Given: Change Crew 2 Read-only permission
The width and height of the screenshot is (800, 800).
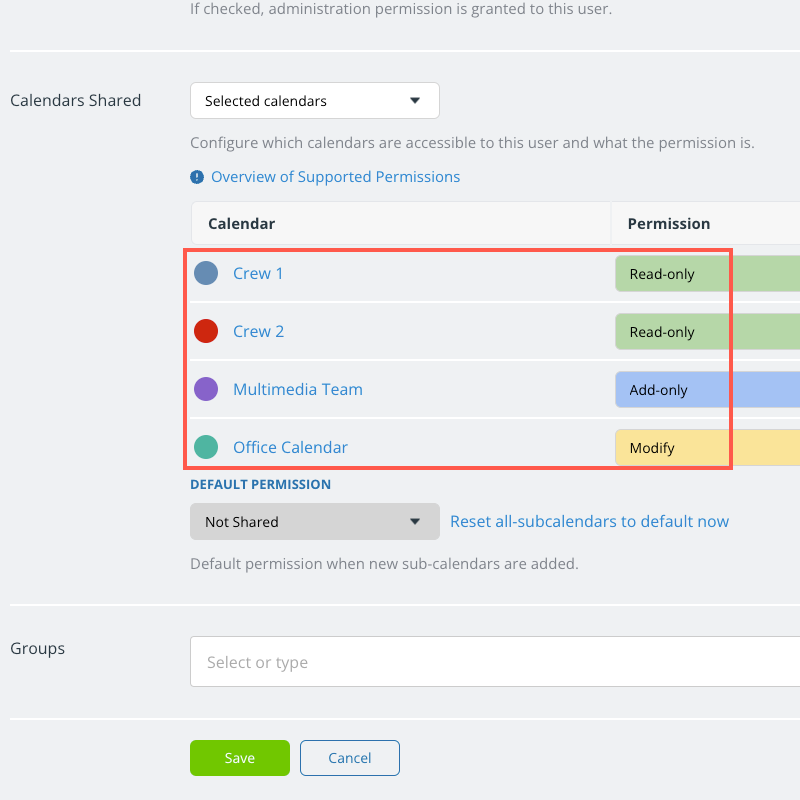Looking at the screenshot, I should pos(708,332).
